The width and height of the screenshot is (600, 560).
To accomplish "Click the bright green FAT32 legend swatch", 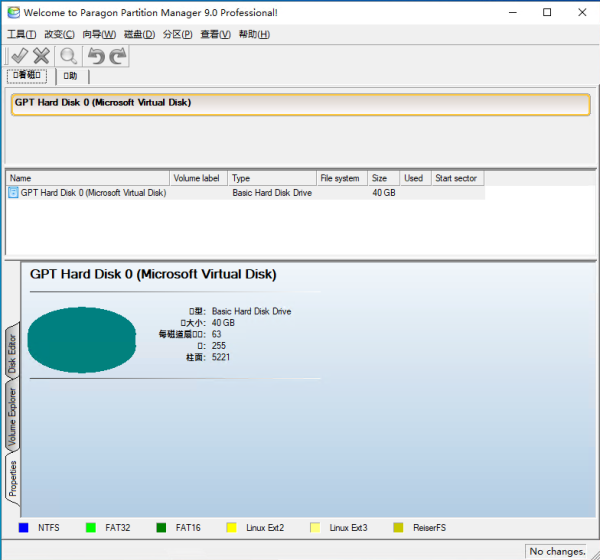I will (x=91, y=527).
